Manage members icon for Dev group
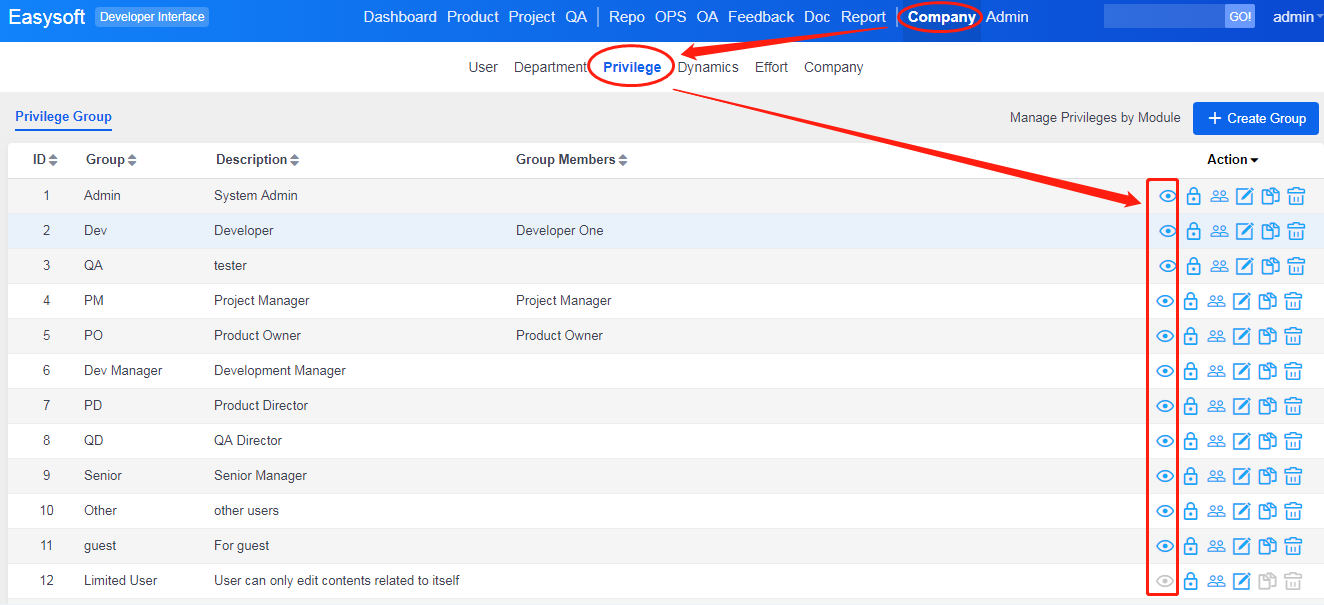This screenshot has width=1324, height=605. [1219, 231]
